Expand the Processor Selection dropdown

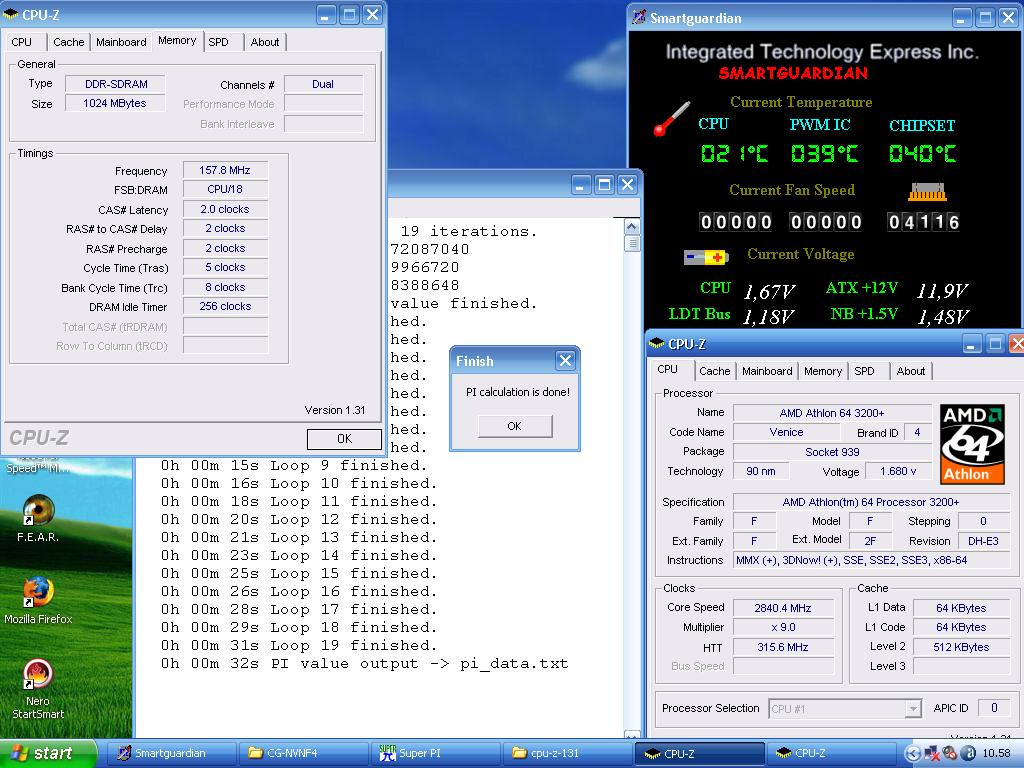913,709
